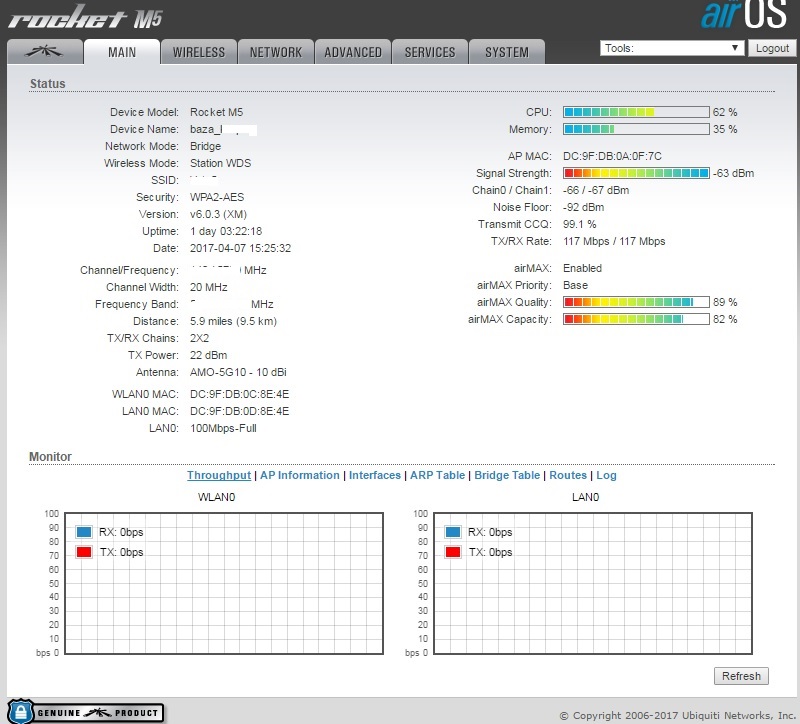Click the airMAX Capacity bar

click(x=636, y=319)
